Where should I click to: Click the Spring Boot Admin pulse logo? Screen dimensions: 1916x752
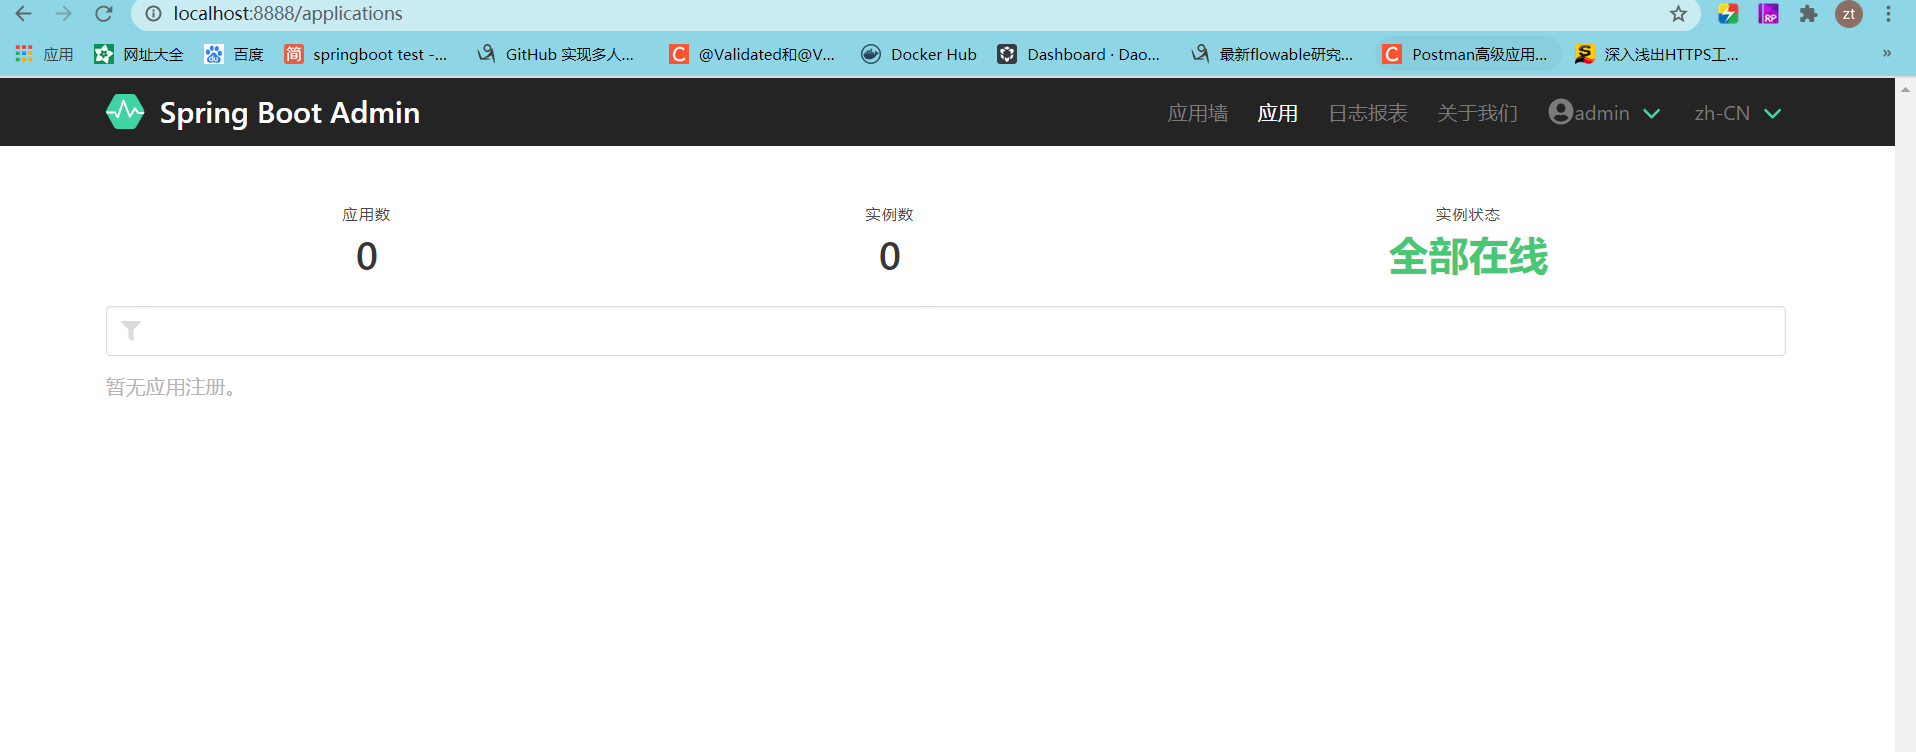coord(125,112)
